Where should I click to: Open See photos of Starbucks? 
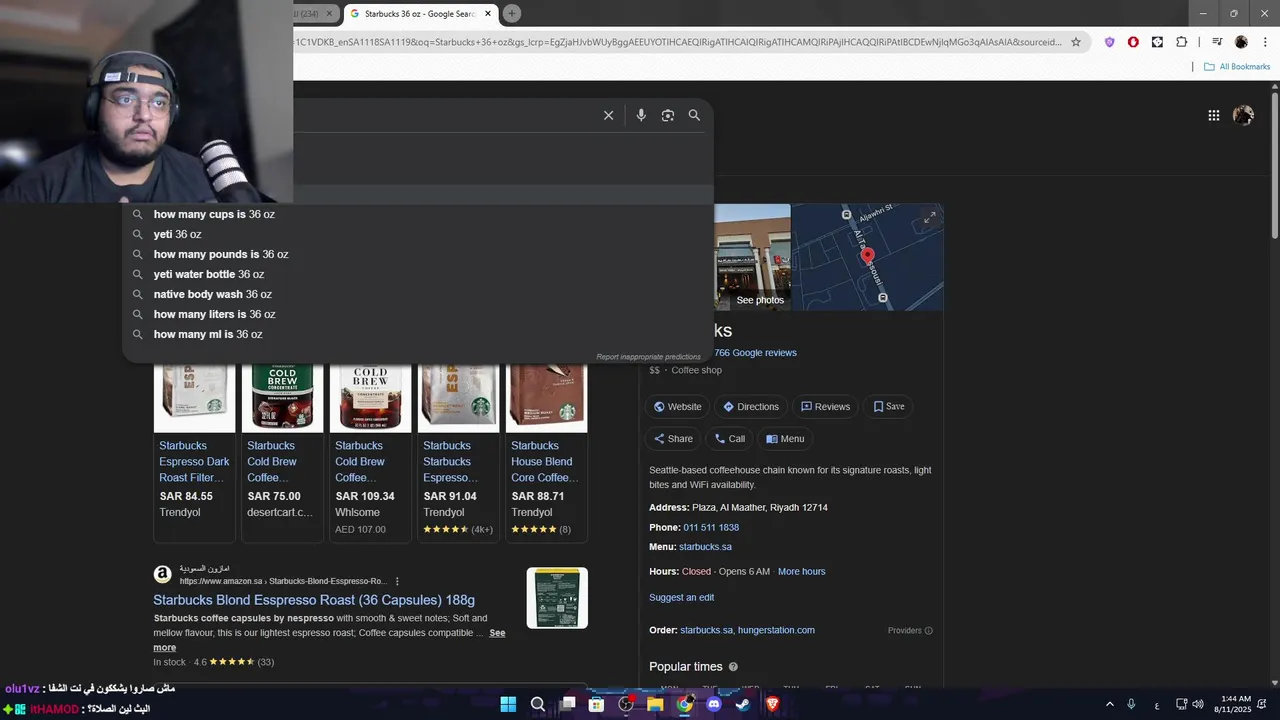(760, 300)
